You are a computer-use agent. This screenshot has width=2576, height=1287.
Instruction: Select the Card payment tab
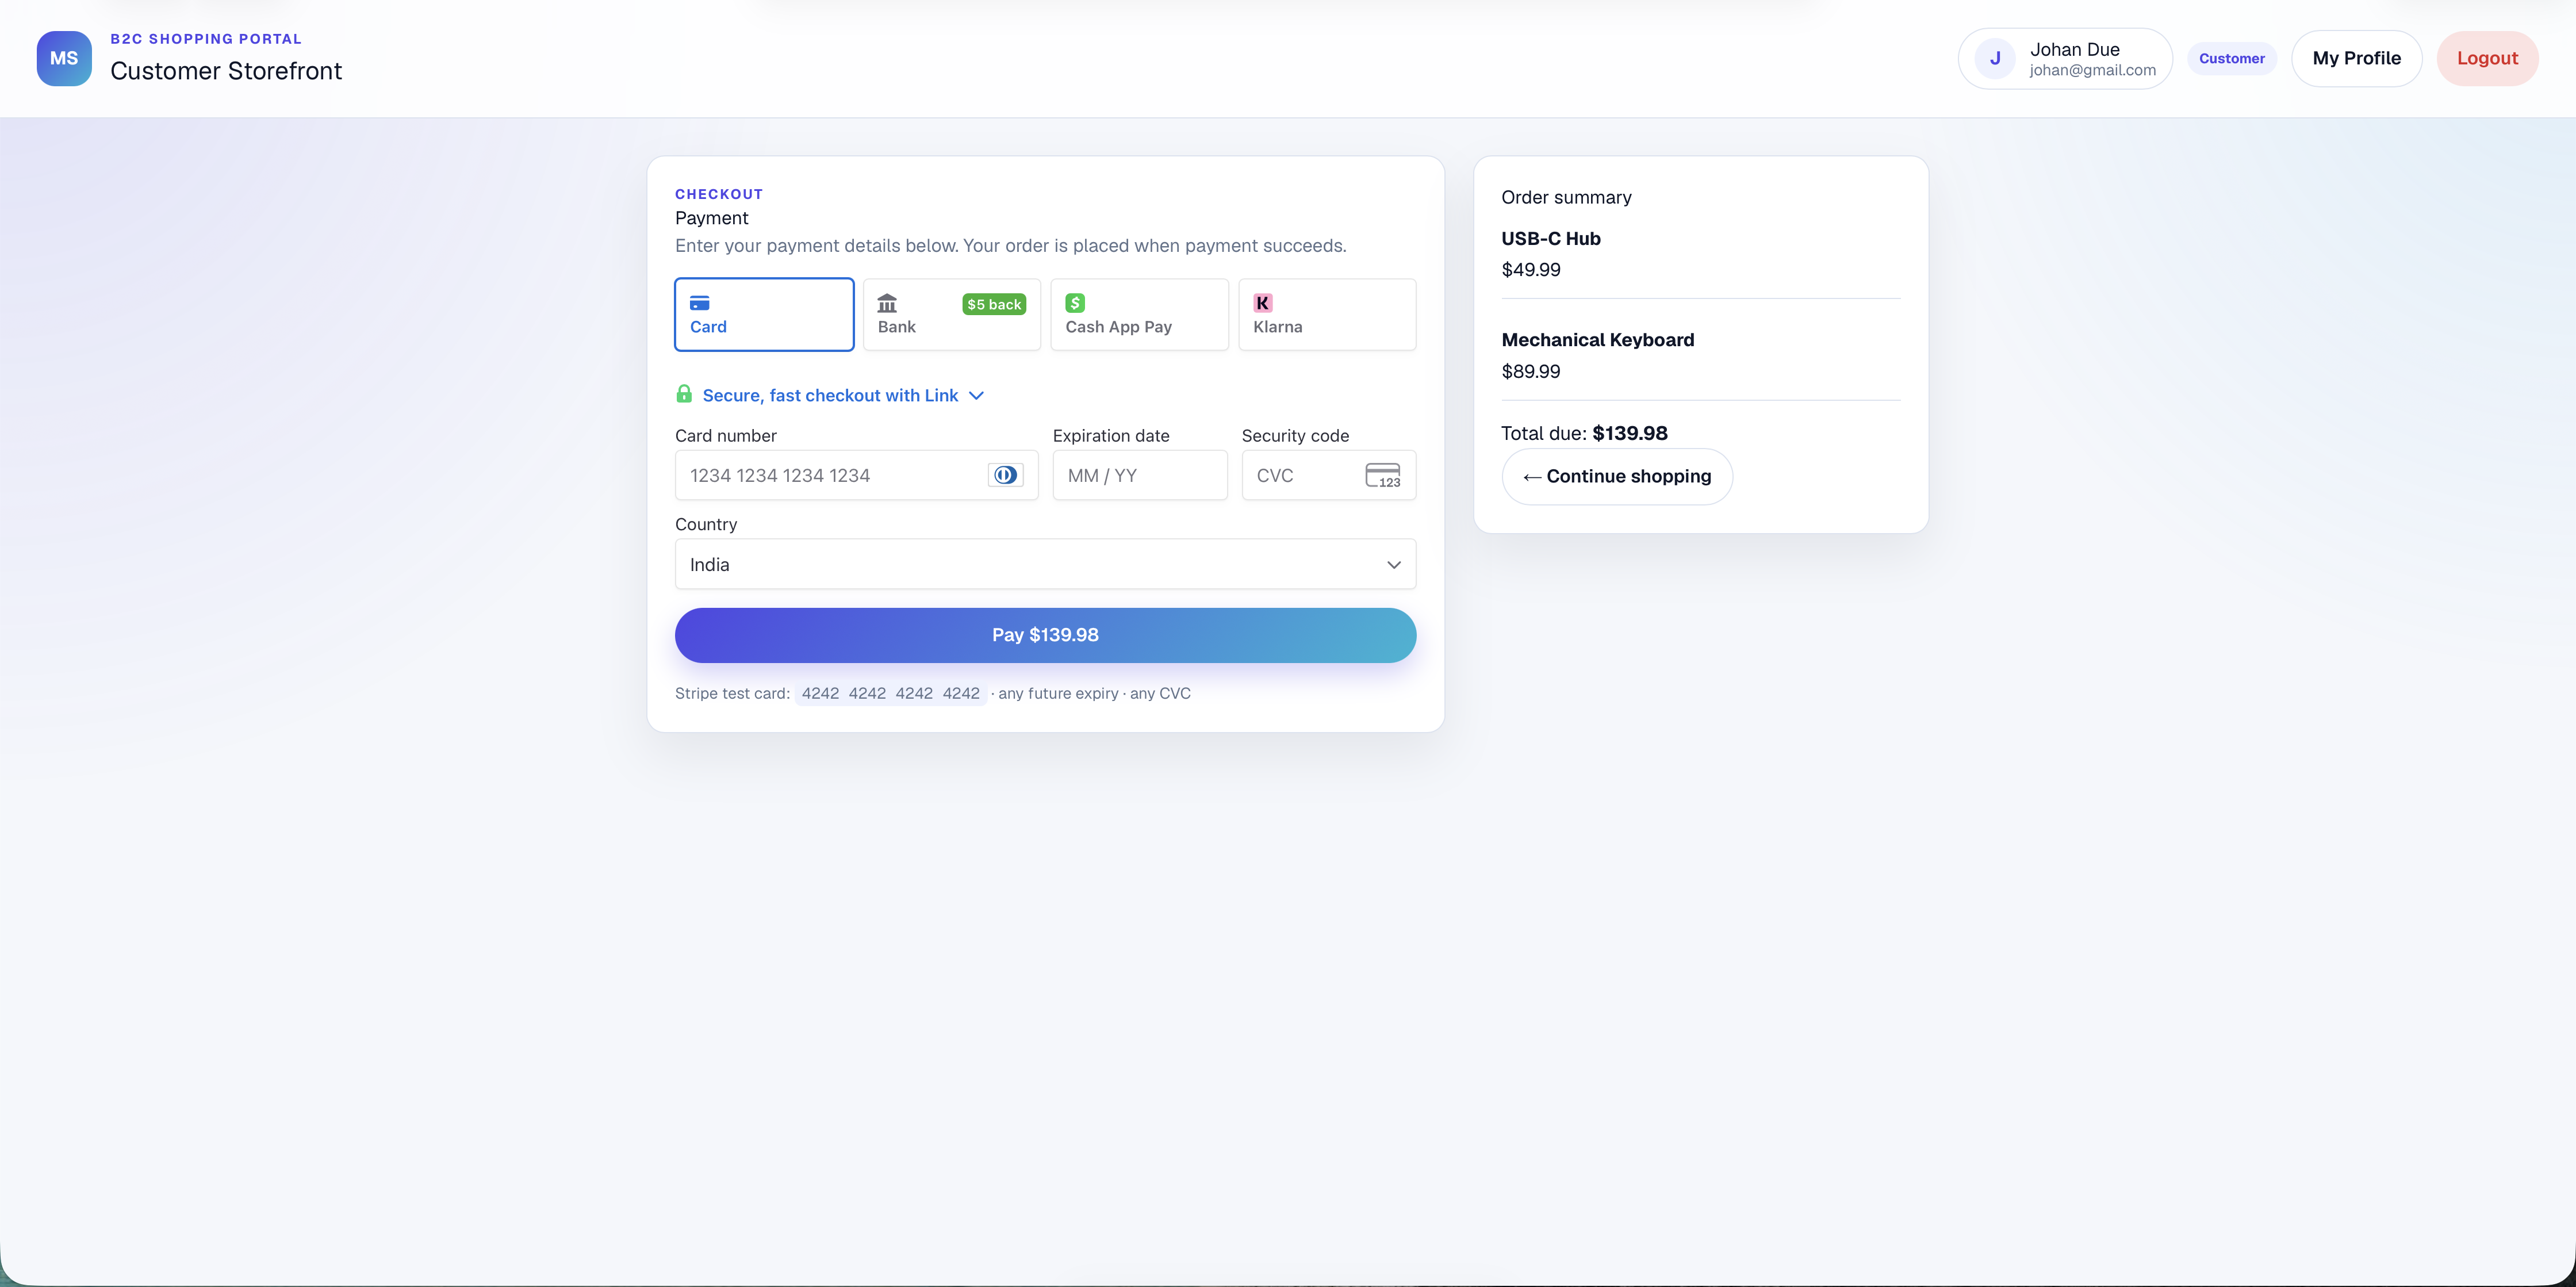(x=764, y=314)
